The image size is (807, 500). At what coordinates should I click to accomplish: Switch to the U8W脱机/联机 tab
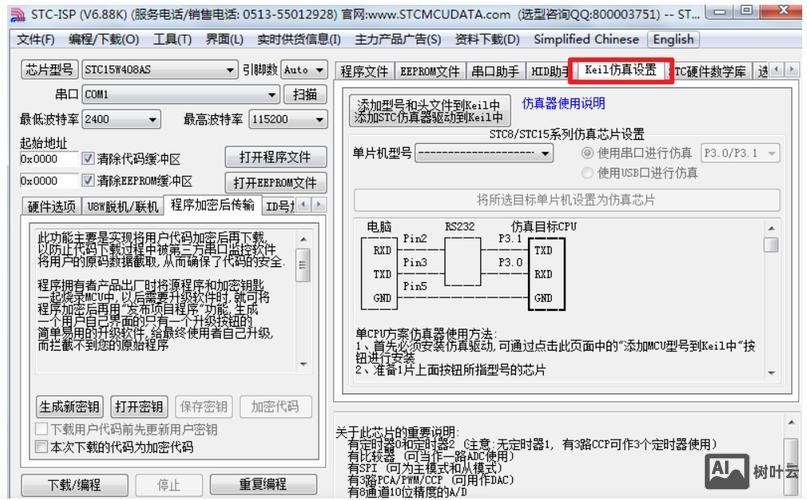click(x=122, y=206)
